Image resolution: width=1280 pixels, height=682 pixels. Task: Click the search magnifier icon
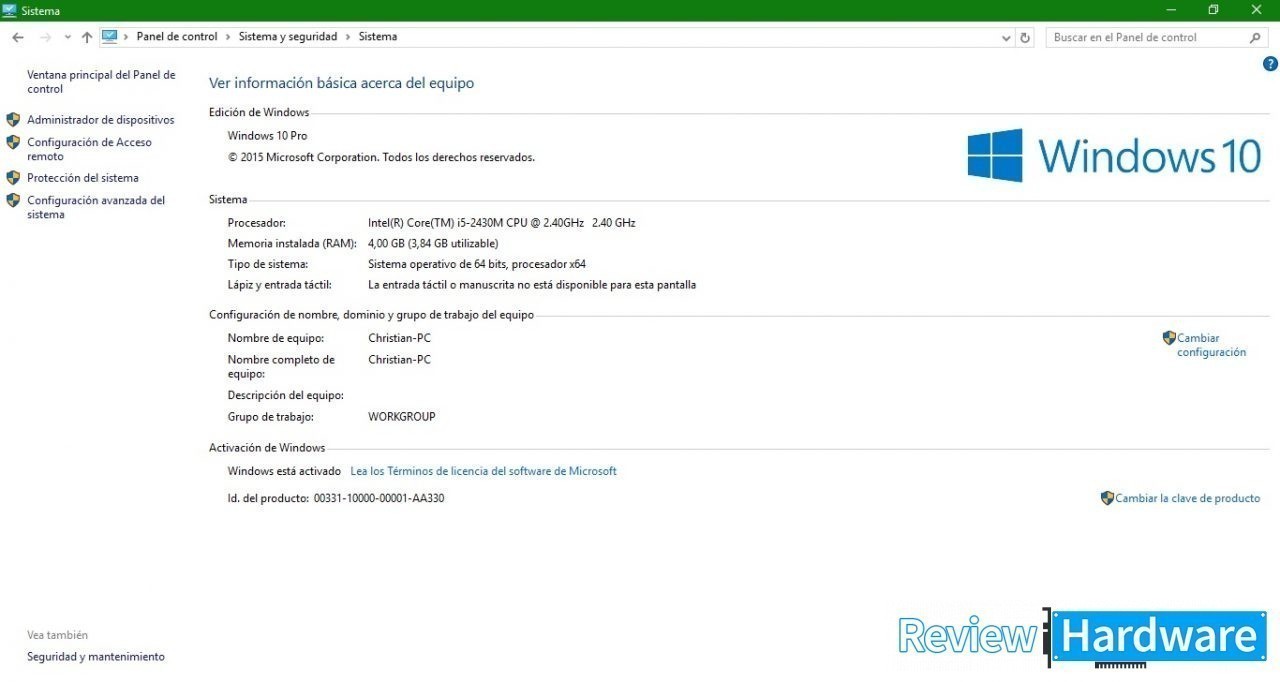1256,37
